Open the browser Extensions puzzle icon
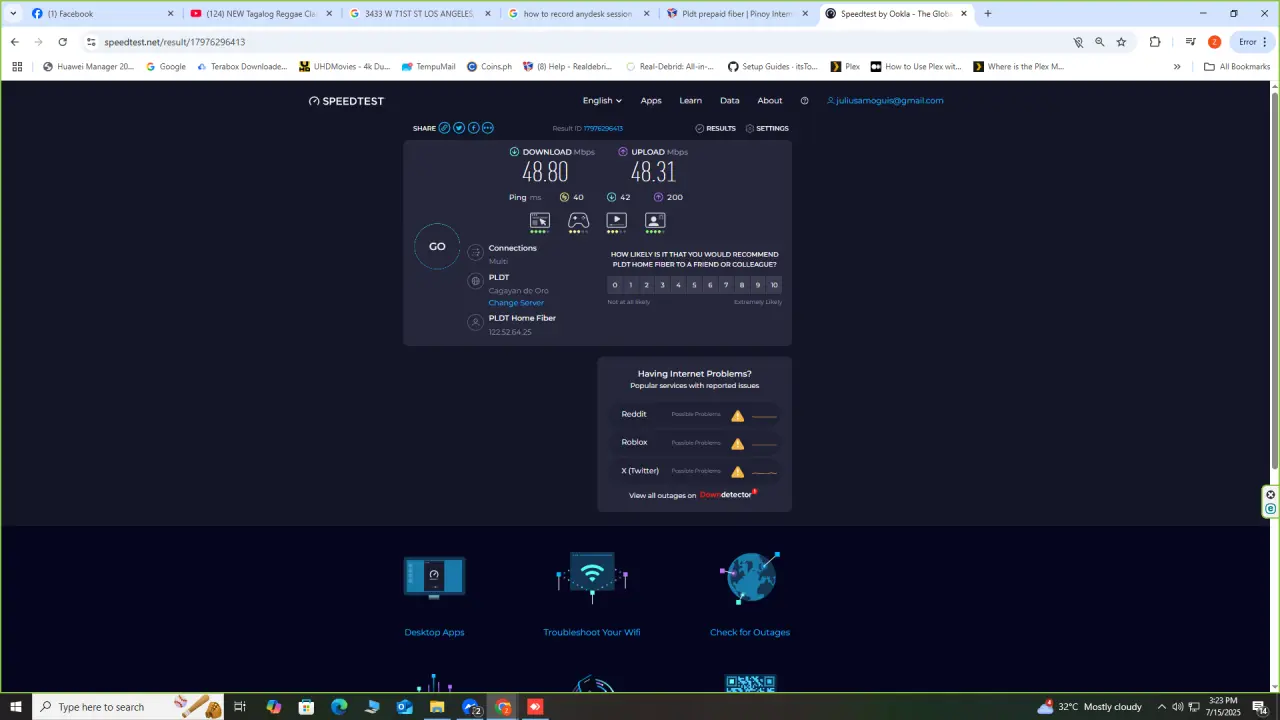1280x720 pixels. click(x=1155, y=42)
